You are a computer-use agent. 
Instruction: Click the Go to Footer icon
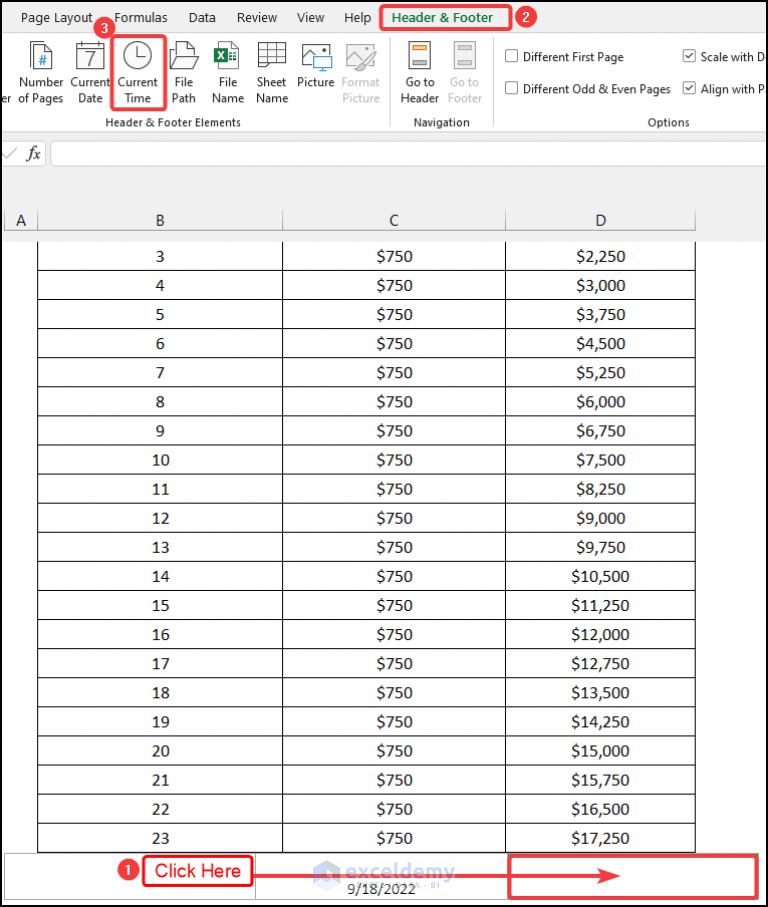(464, 56)
